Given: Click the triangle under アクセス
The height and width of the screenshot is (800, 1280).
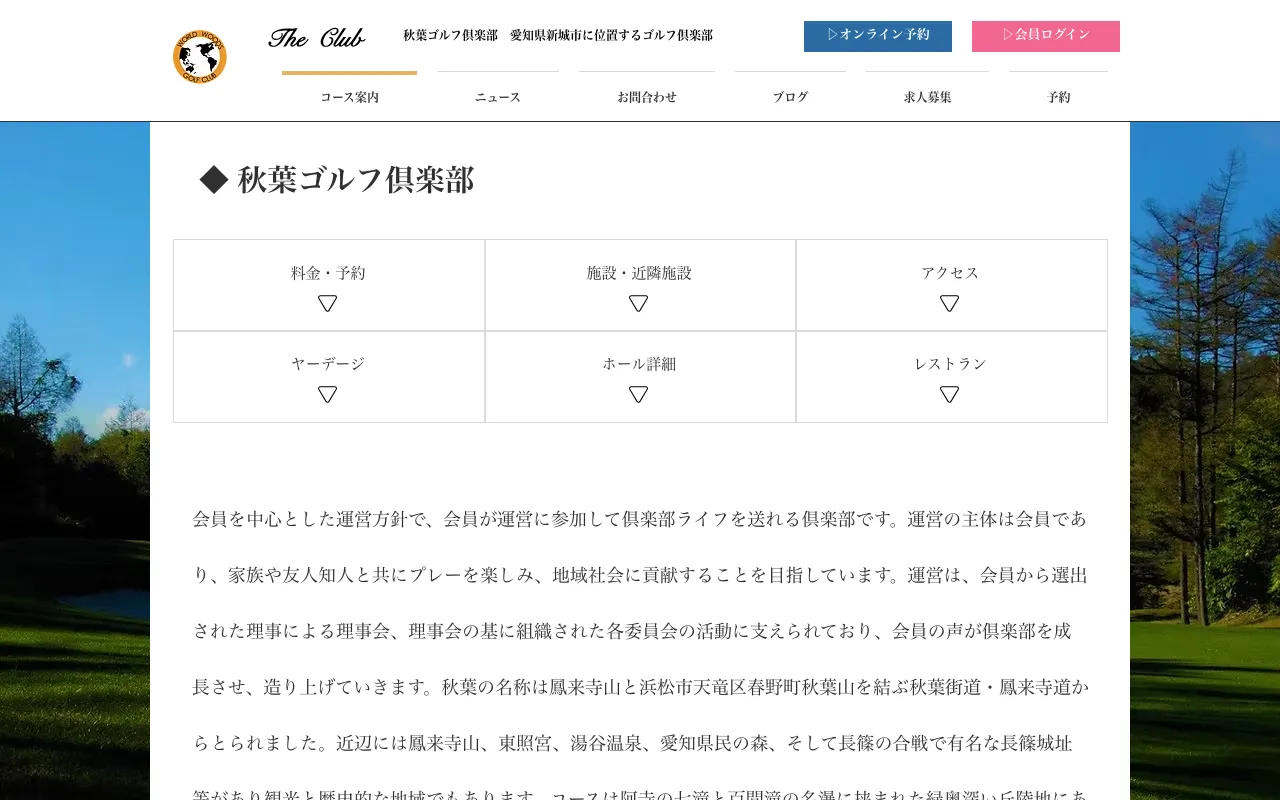Looking at the screenshot, I should pos(950,303).
